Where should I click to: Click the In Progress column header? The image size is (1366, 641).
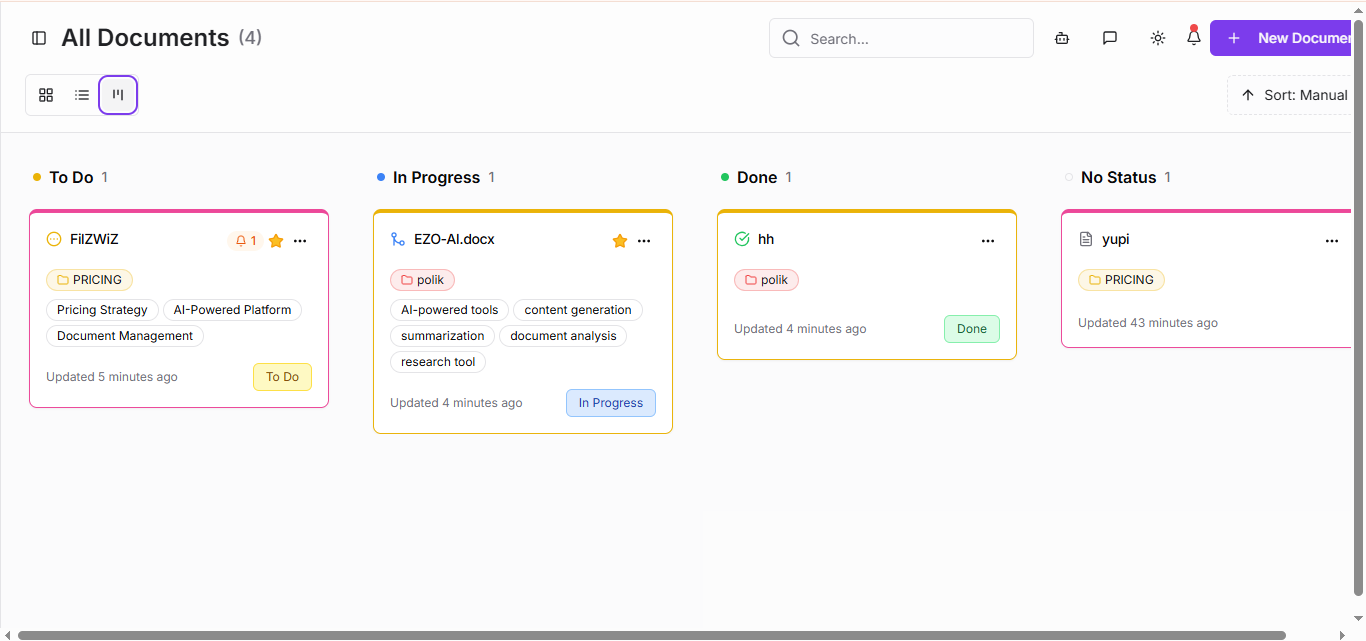(436, 177)
